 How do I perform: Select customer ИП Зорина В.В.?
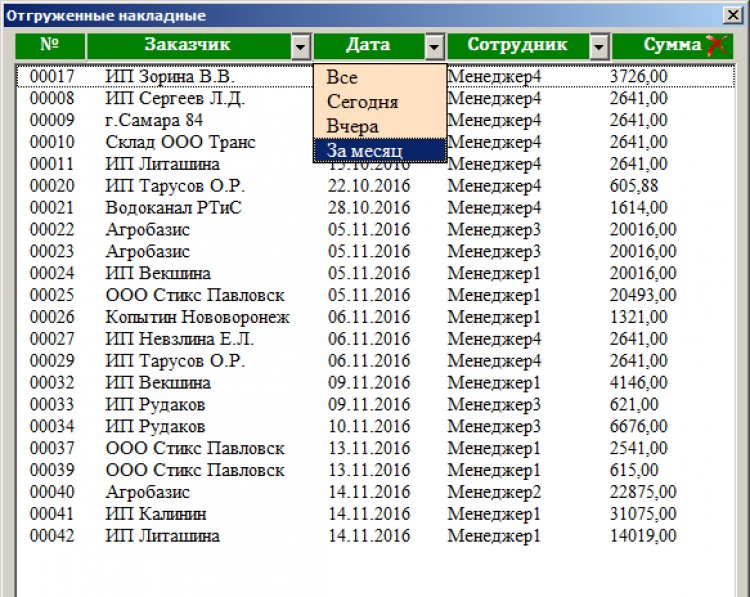(170, 76)
